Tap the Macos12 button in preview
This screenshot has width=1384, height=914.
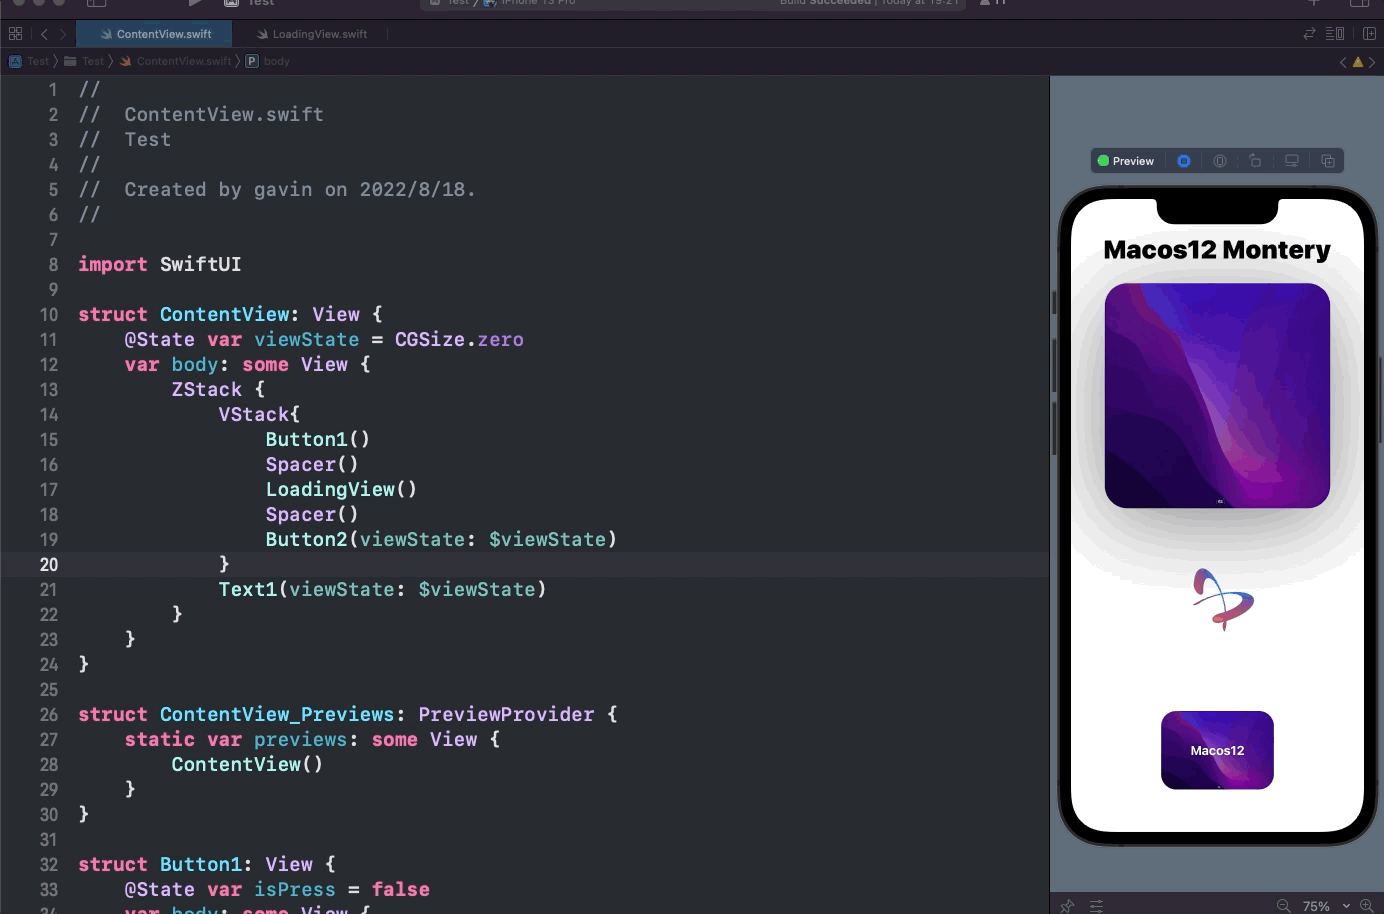[1217, 750]
